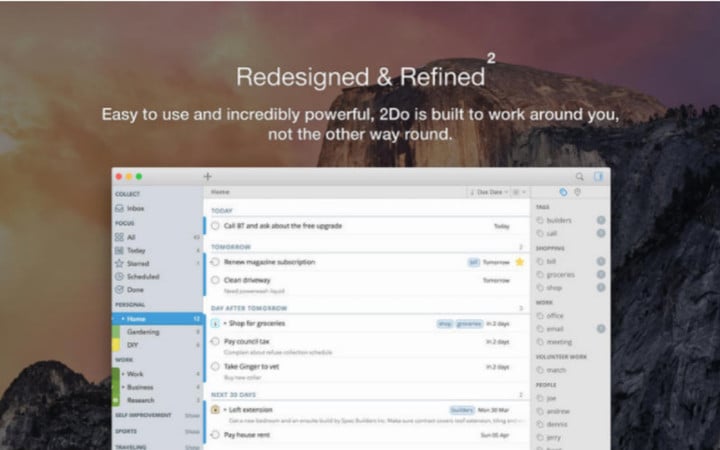Viewport: 720px width, 450px height.
Task: Check off Call BT and ask about upgrade
Action: [215, 226]
